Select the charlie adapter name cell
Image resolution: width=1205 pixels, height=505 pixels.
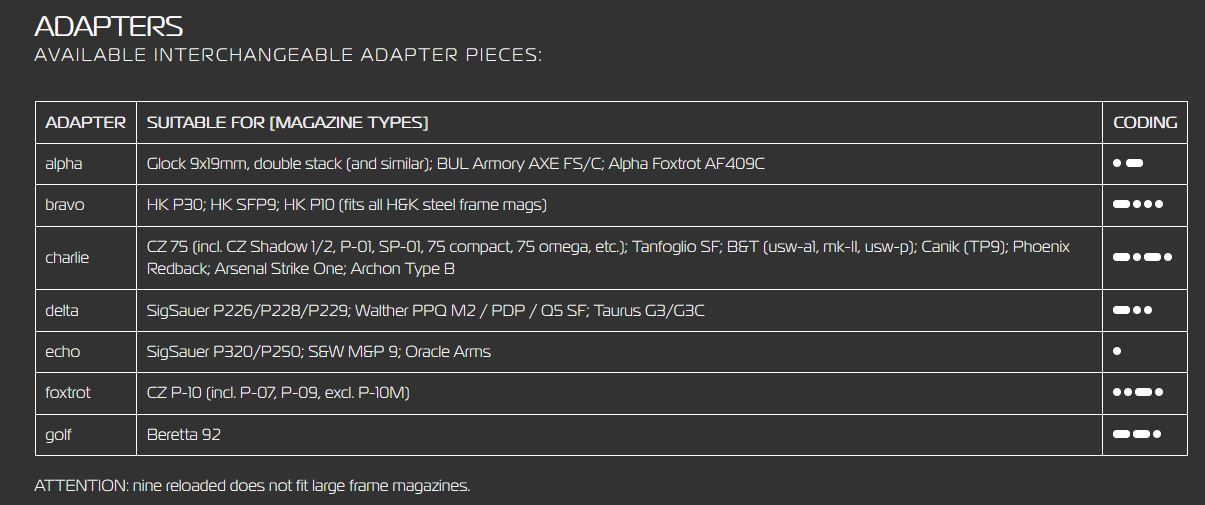tap(67, 257)
